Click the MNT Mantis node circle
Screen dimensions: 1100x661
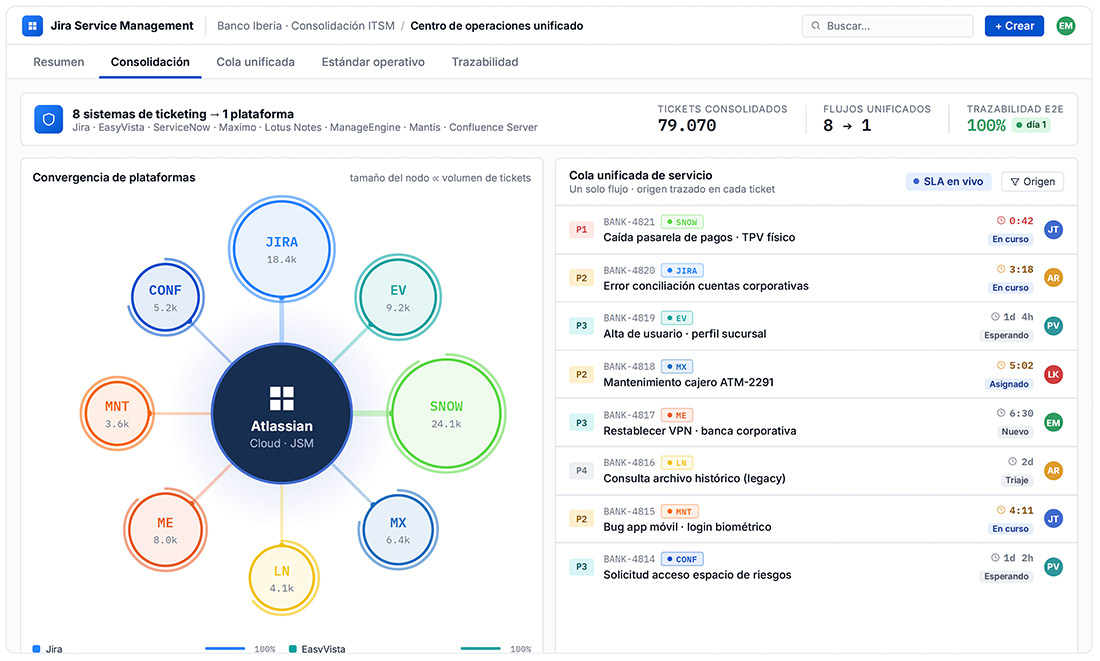[x=117, y=414]
